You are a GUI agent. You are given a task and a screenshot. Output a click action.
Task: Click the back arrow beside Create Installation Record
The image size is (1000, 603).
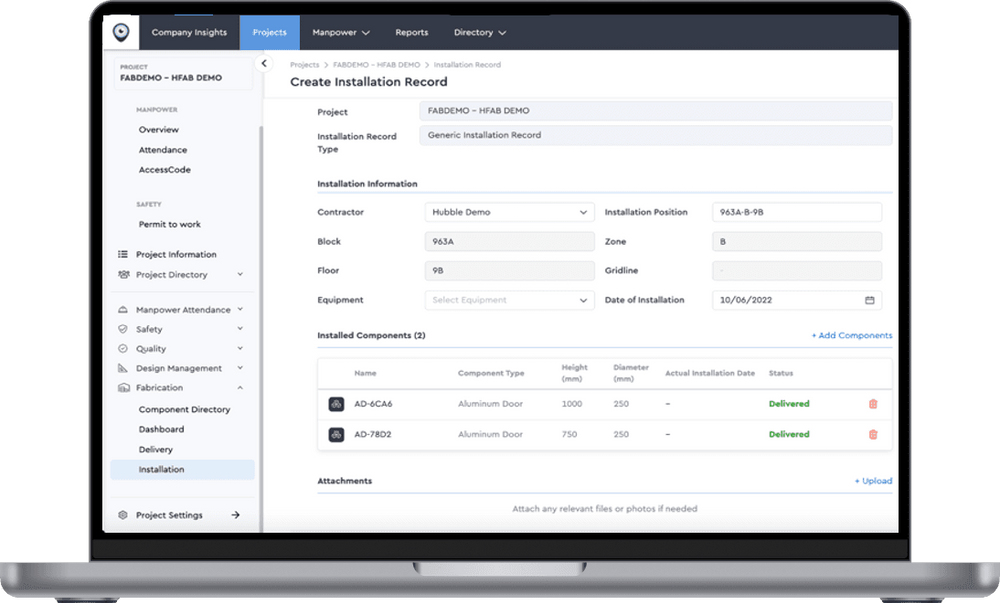tap(263, 62)
